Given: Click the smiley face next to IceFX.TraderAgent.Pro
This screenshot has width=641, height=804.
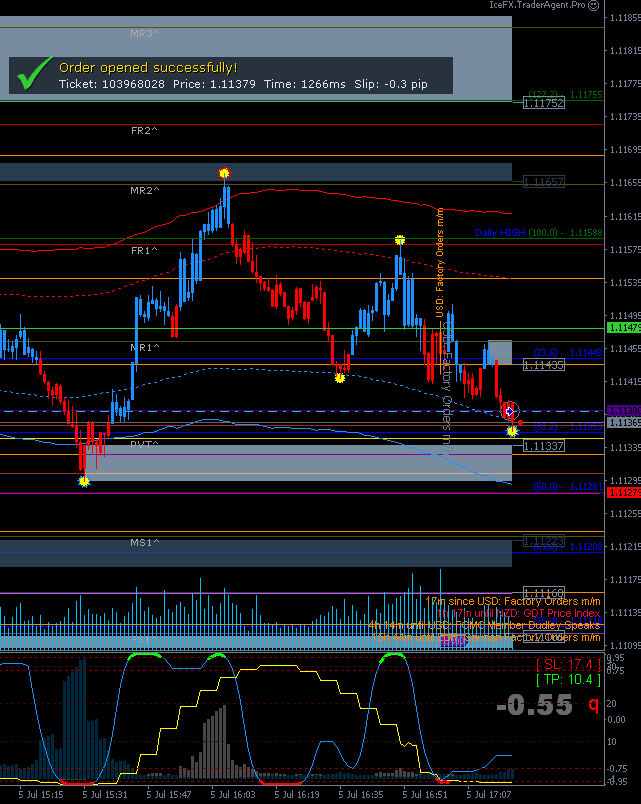Looking at the screenshot, I should click(593, 6).
